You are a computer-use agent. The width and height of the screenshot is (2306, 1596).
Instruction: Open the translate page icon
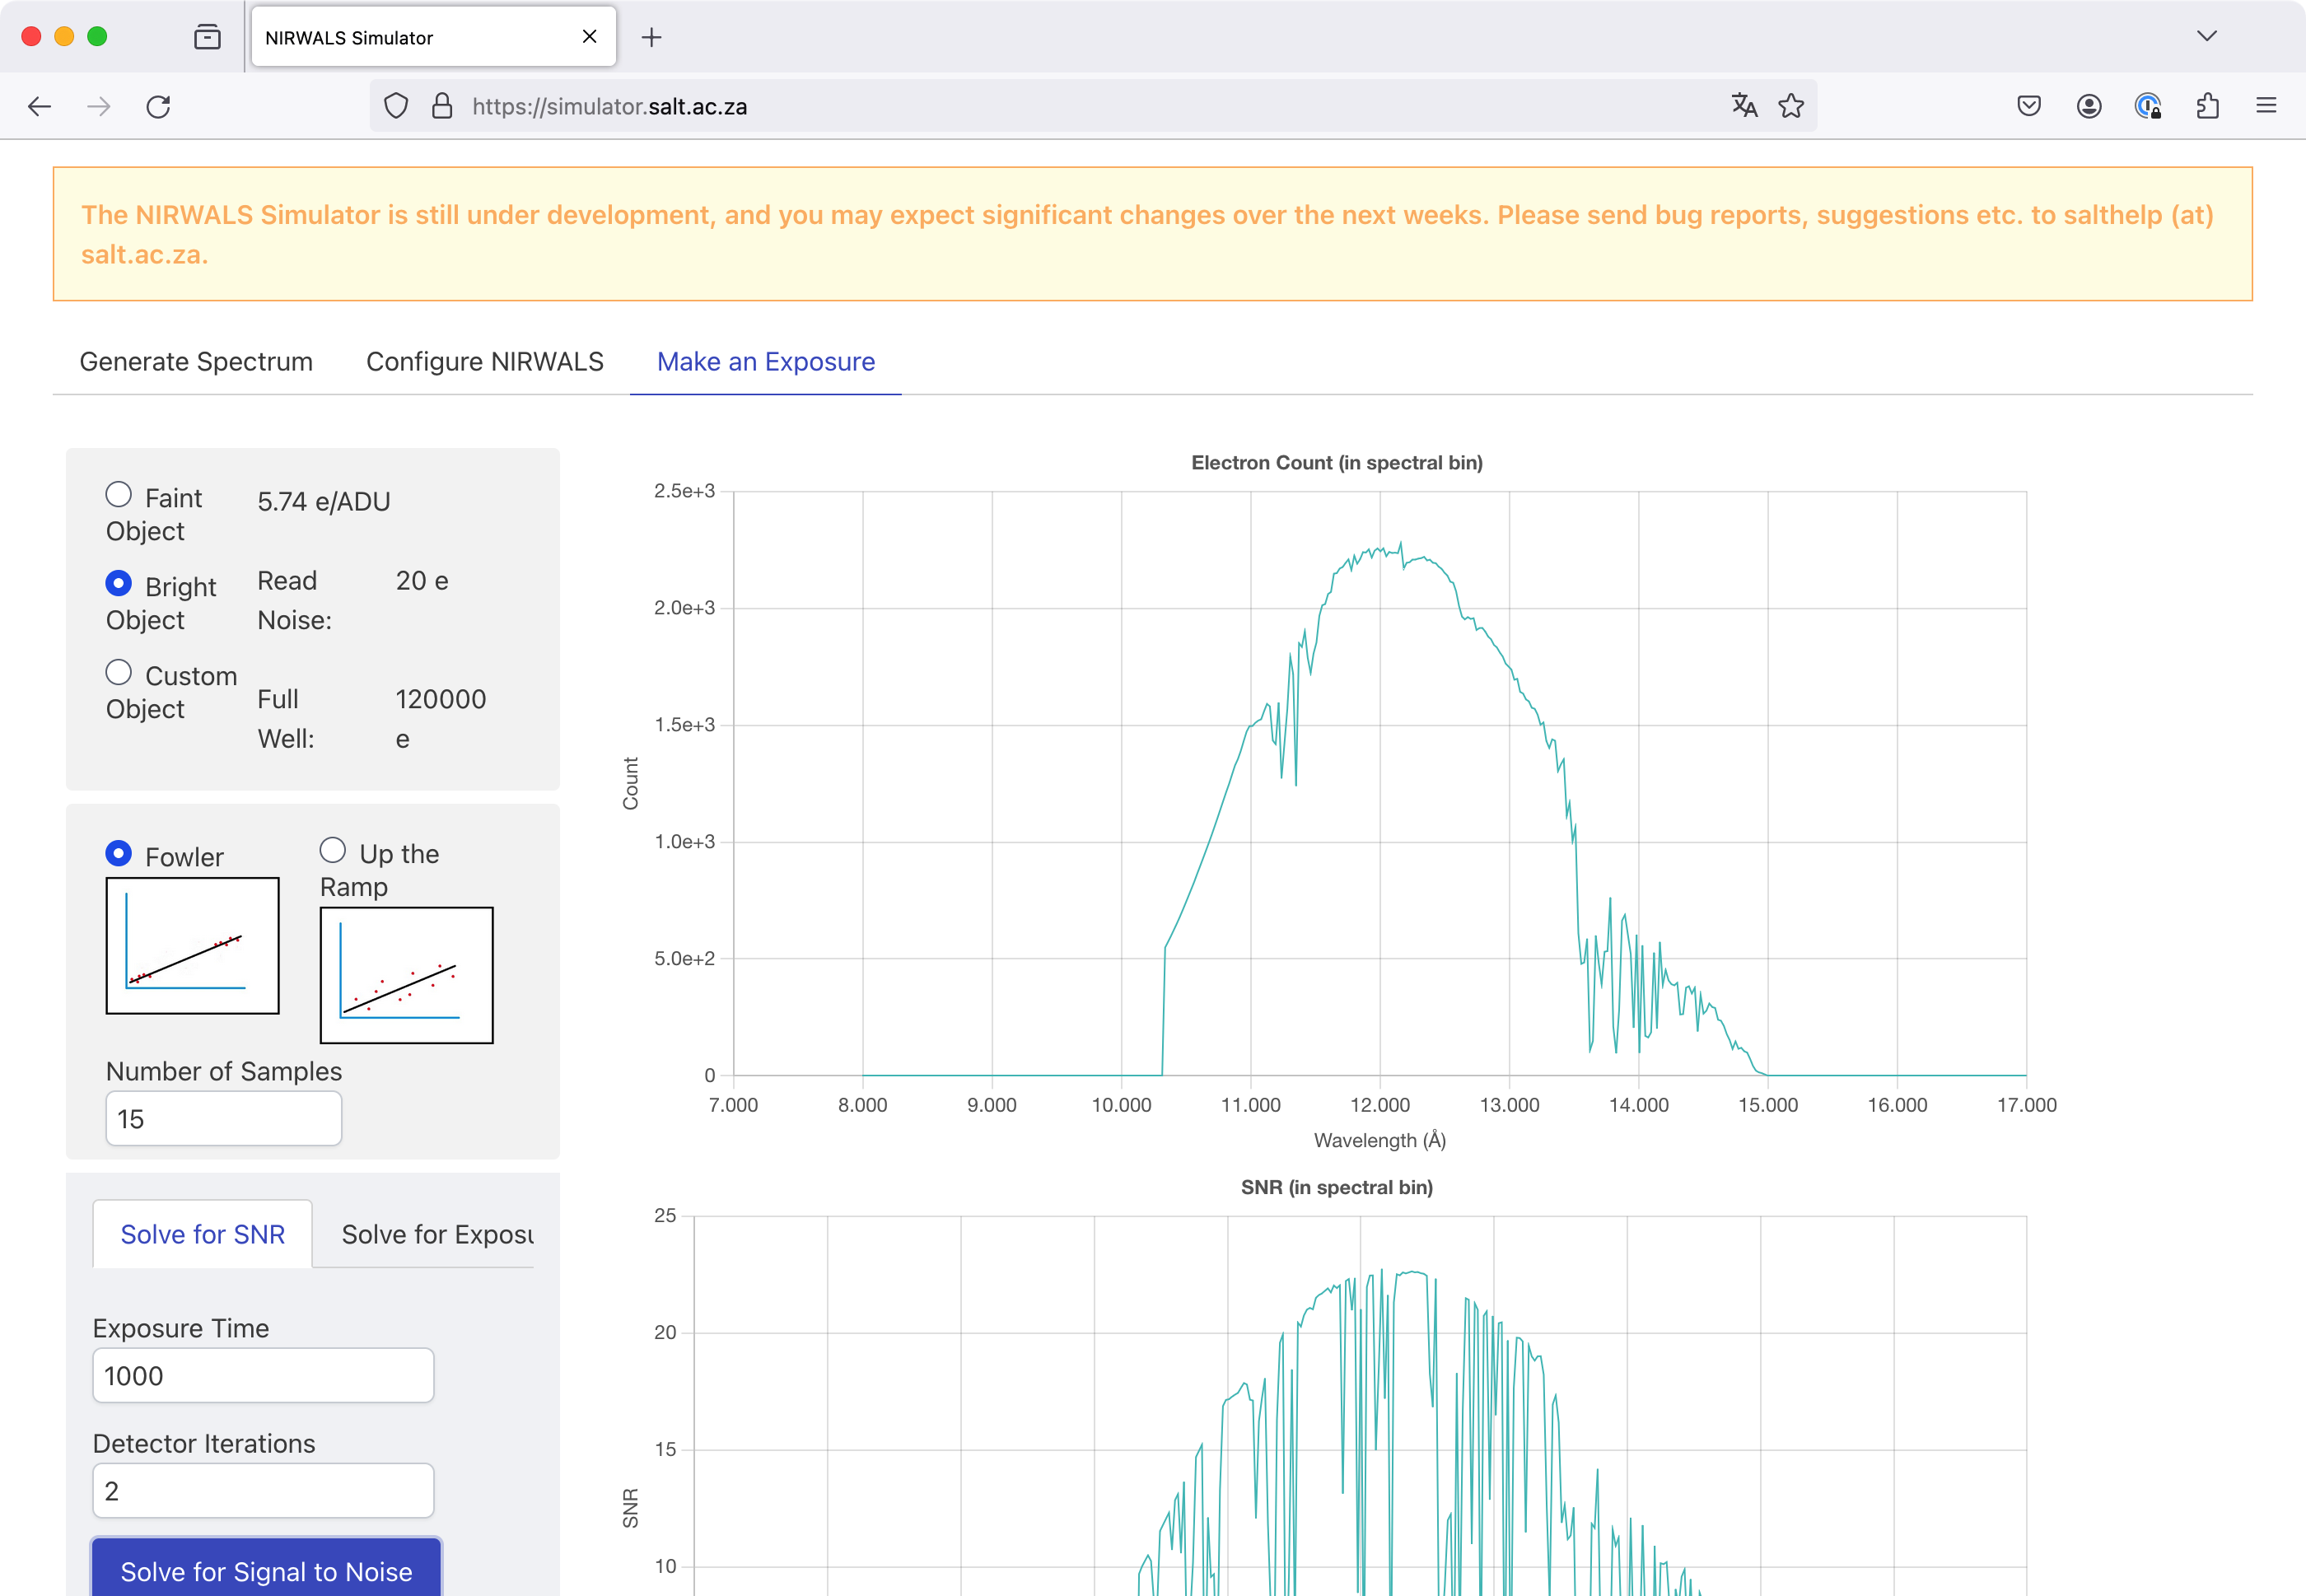pos(1744,106)
